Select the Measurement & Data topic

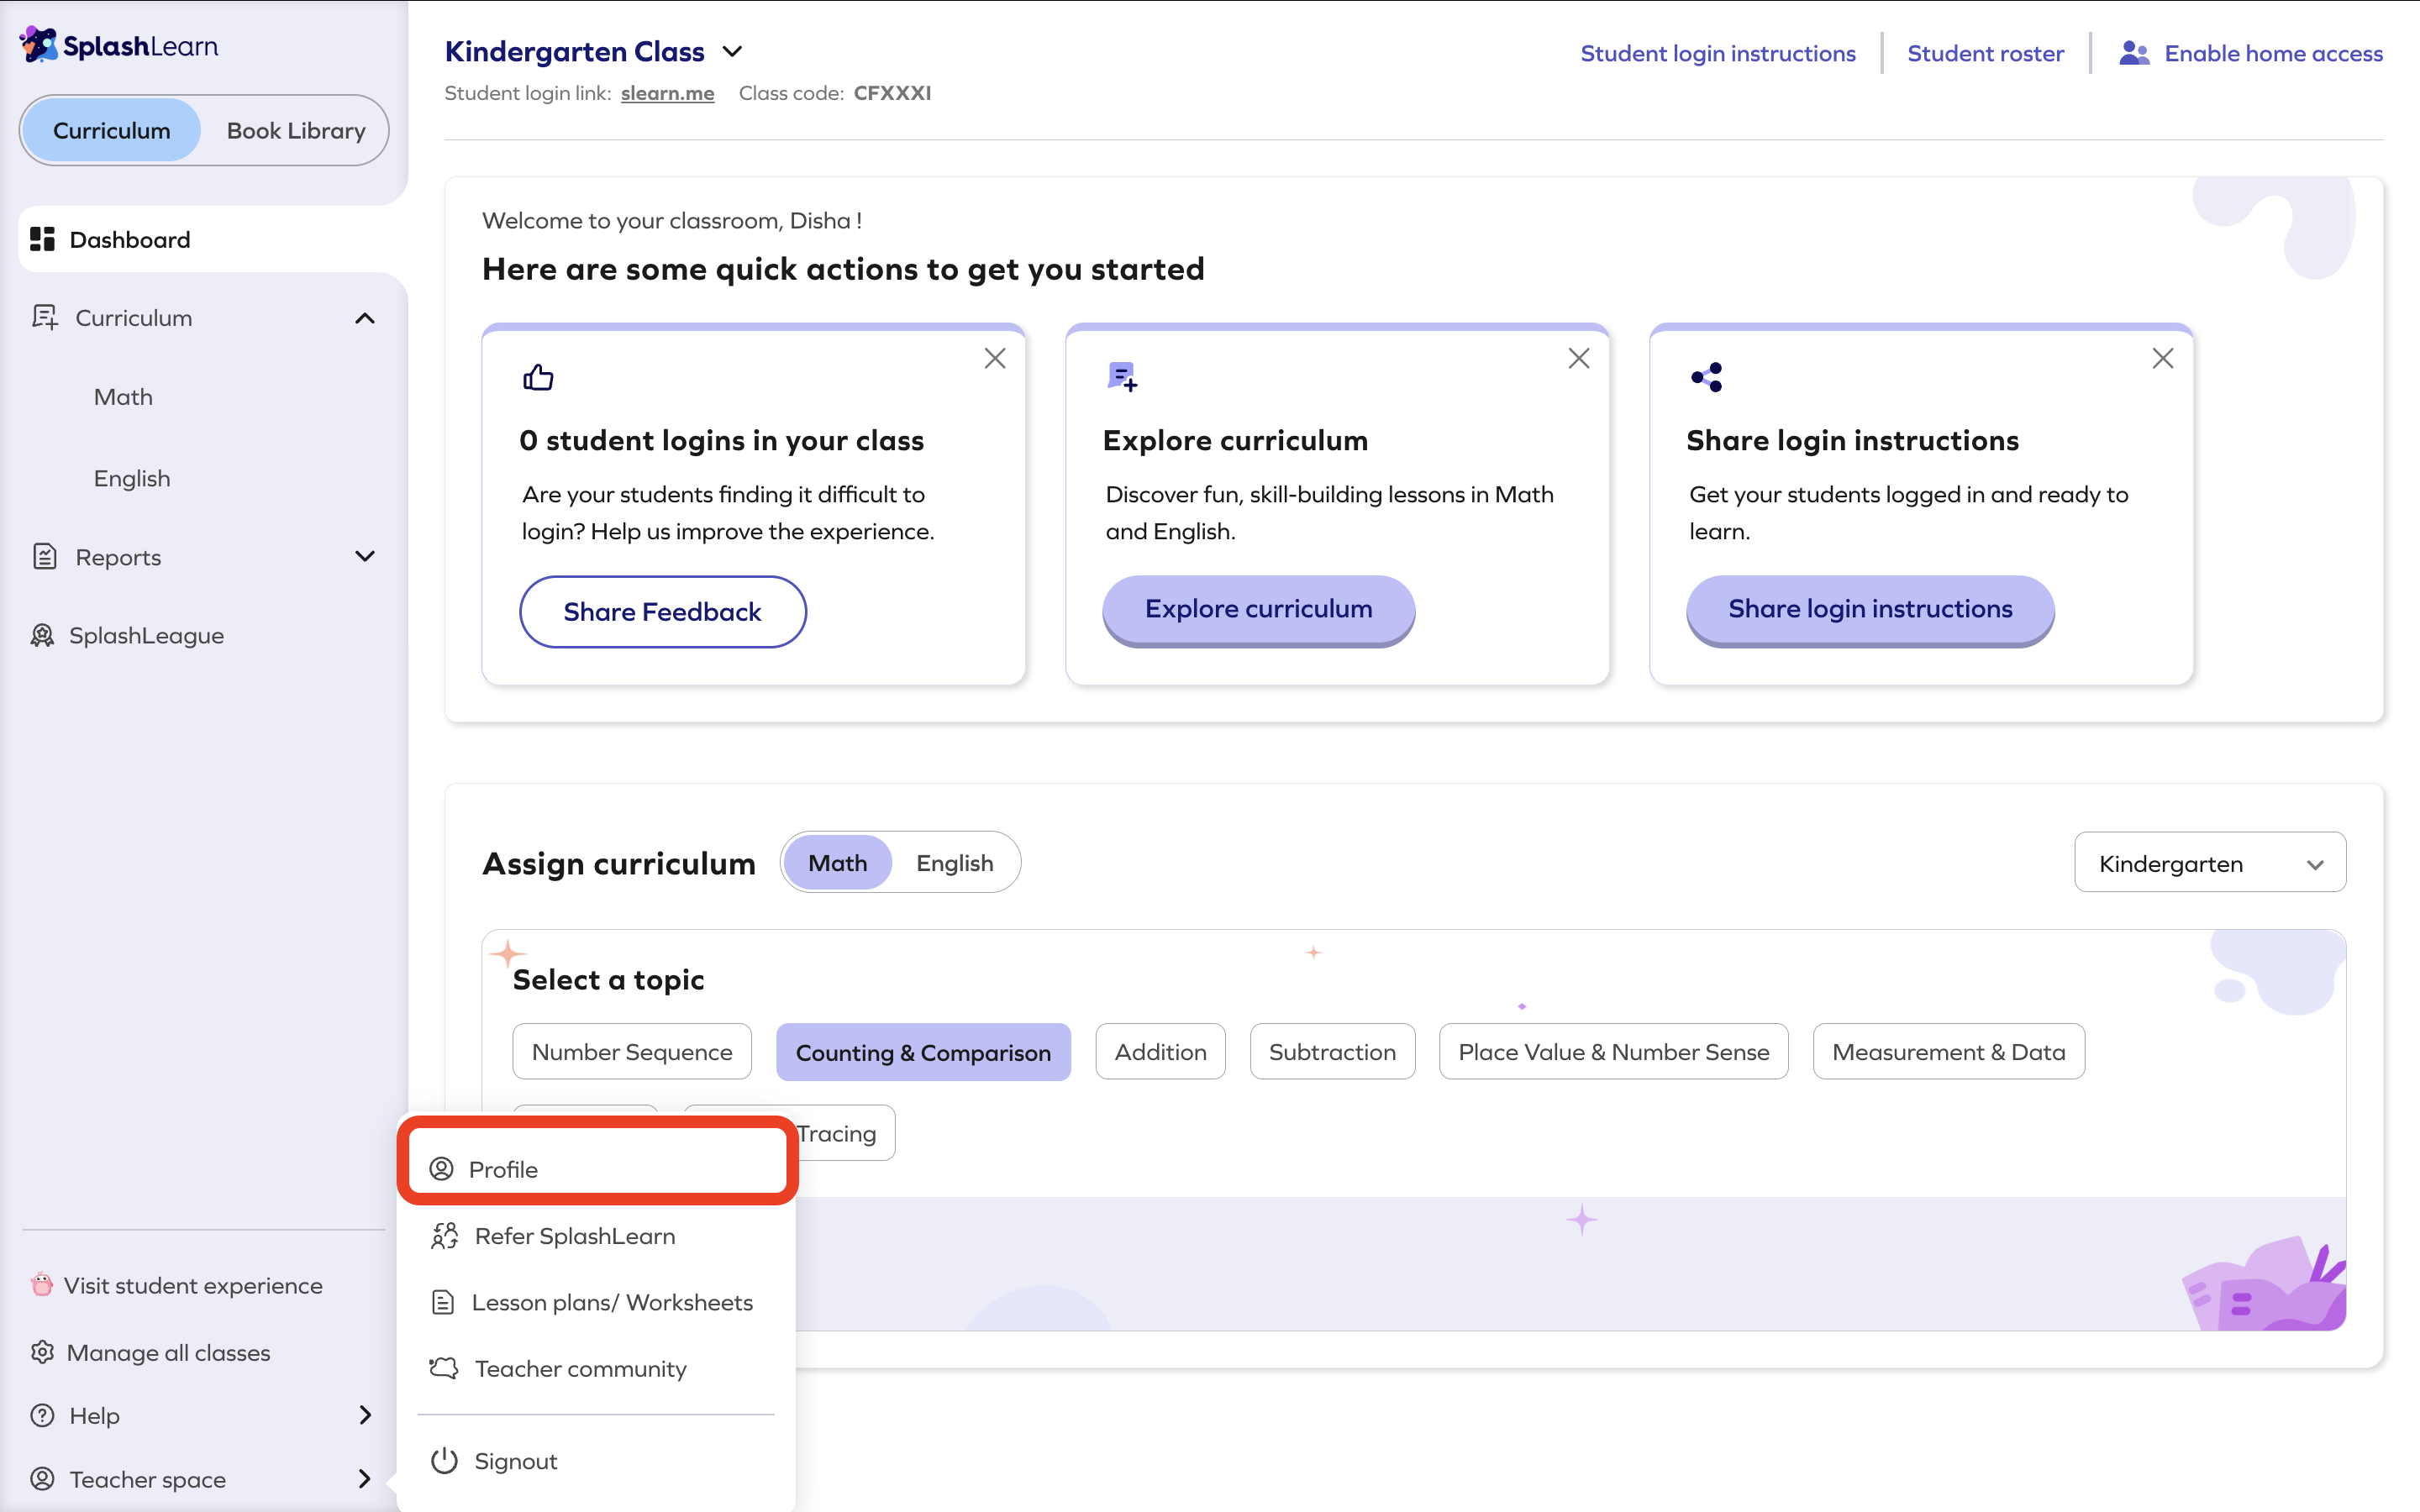1948,1052
